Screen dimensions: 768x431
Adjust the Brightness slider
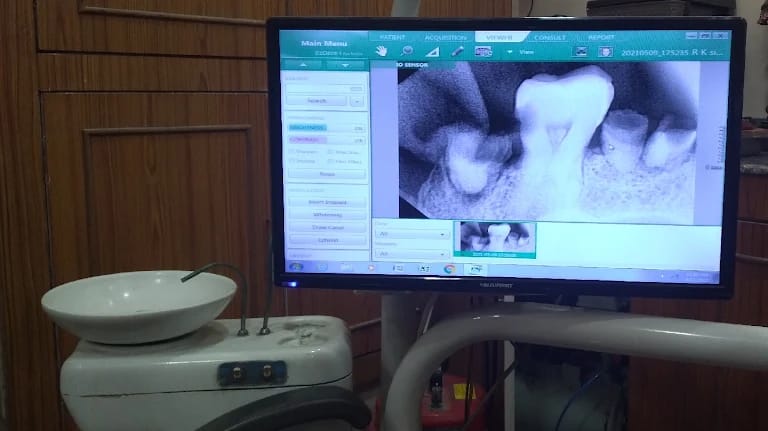click(x=326, y=128)
